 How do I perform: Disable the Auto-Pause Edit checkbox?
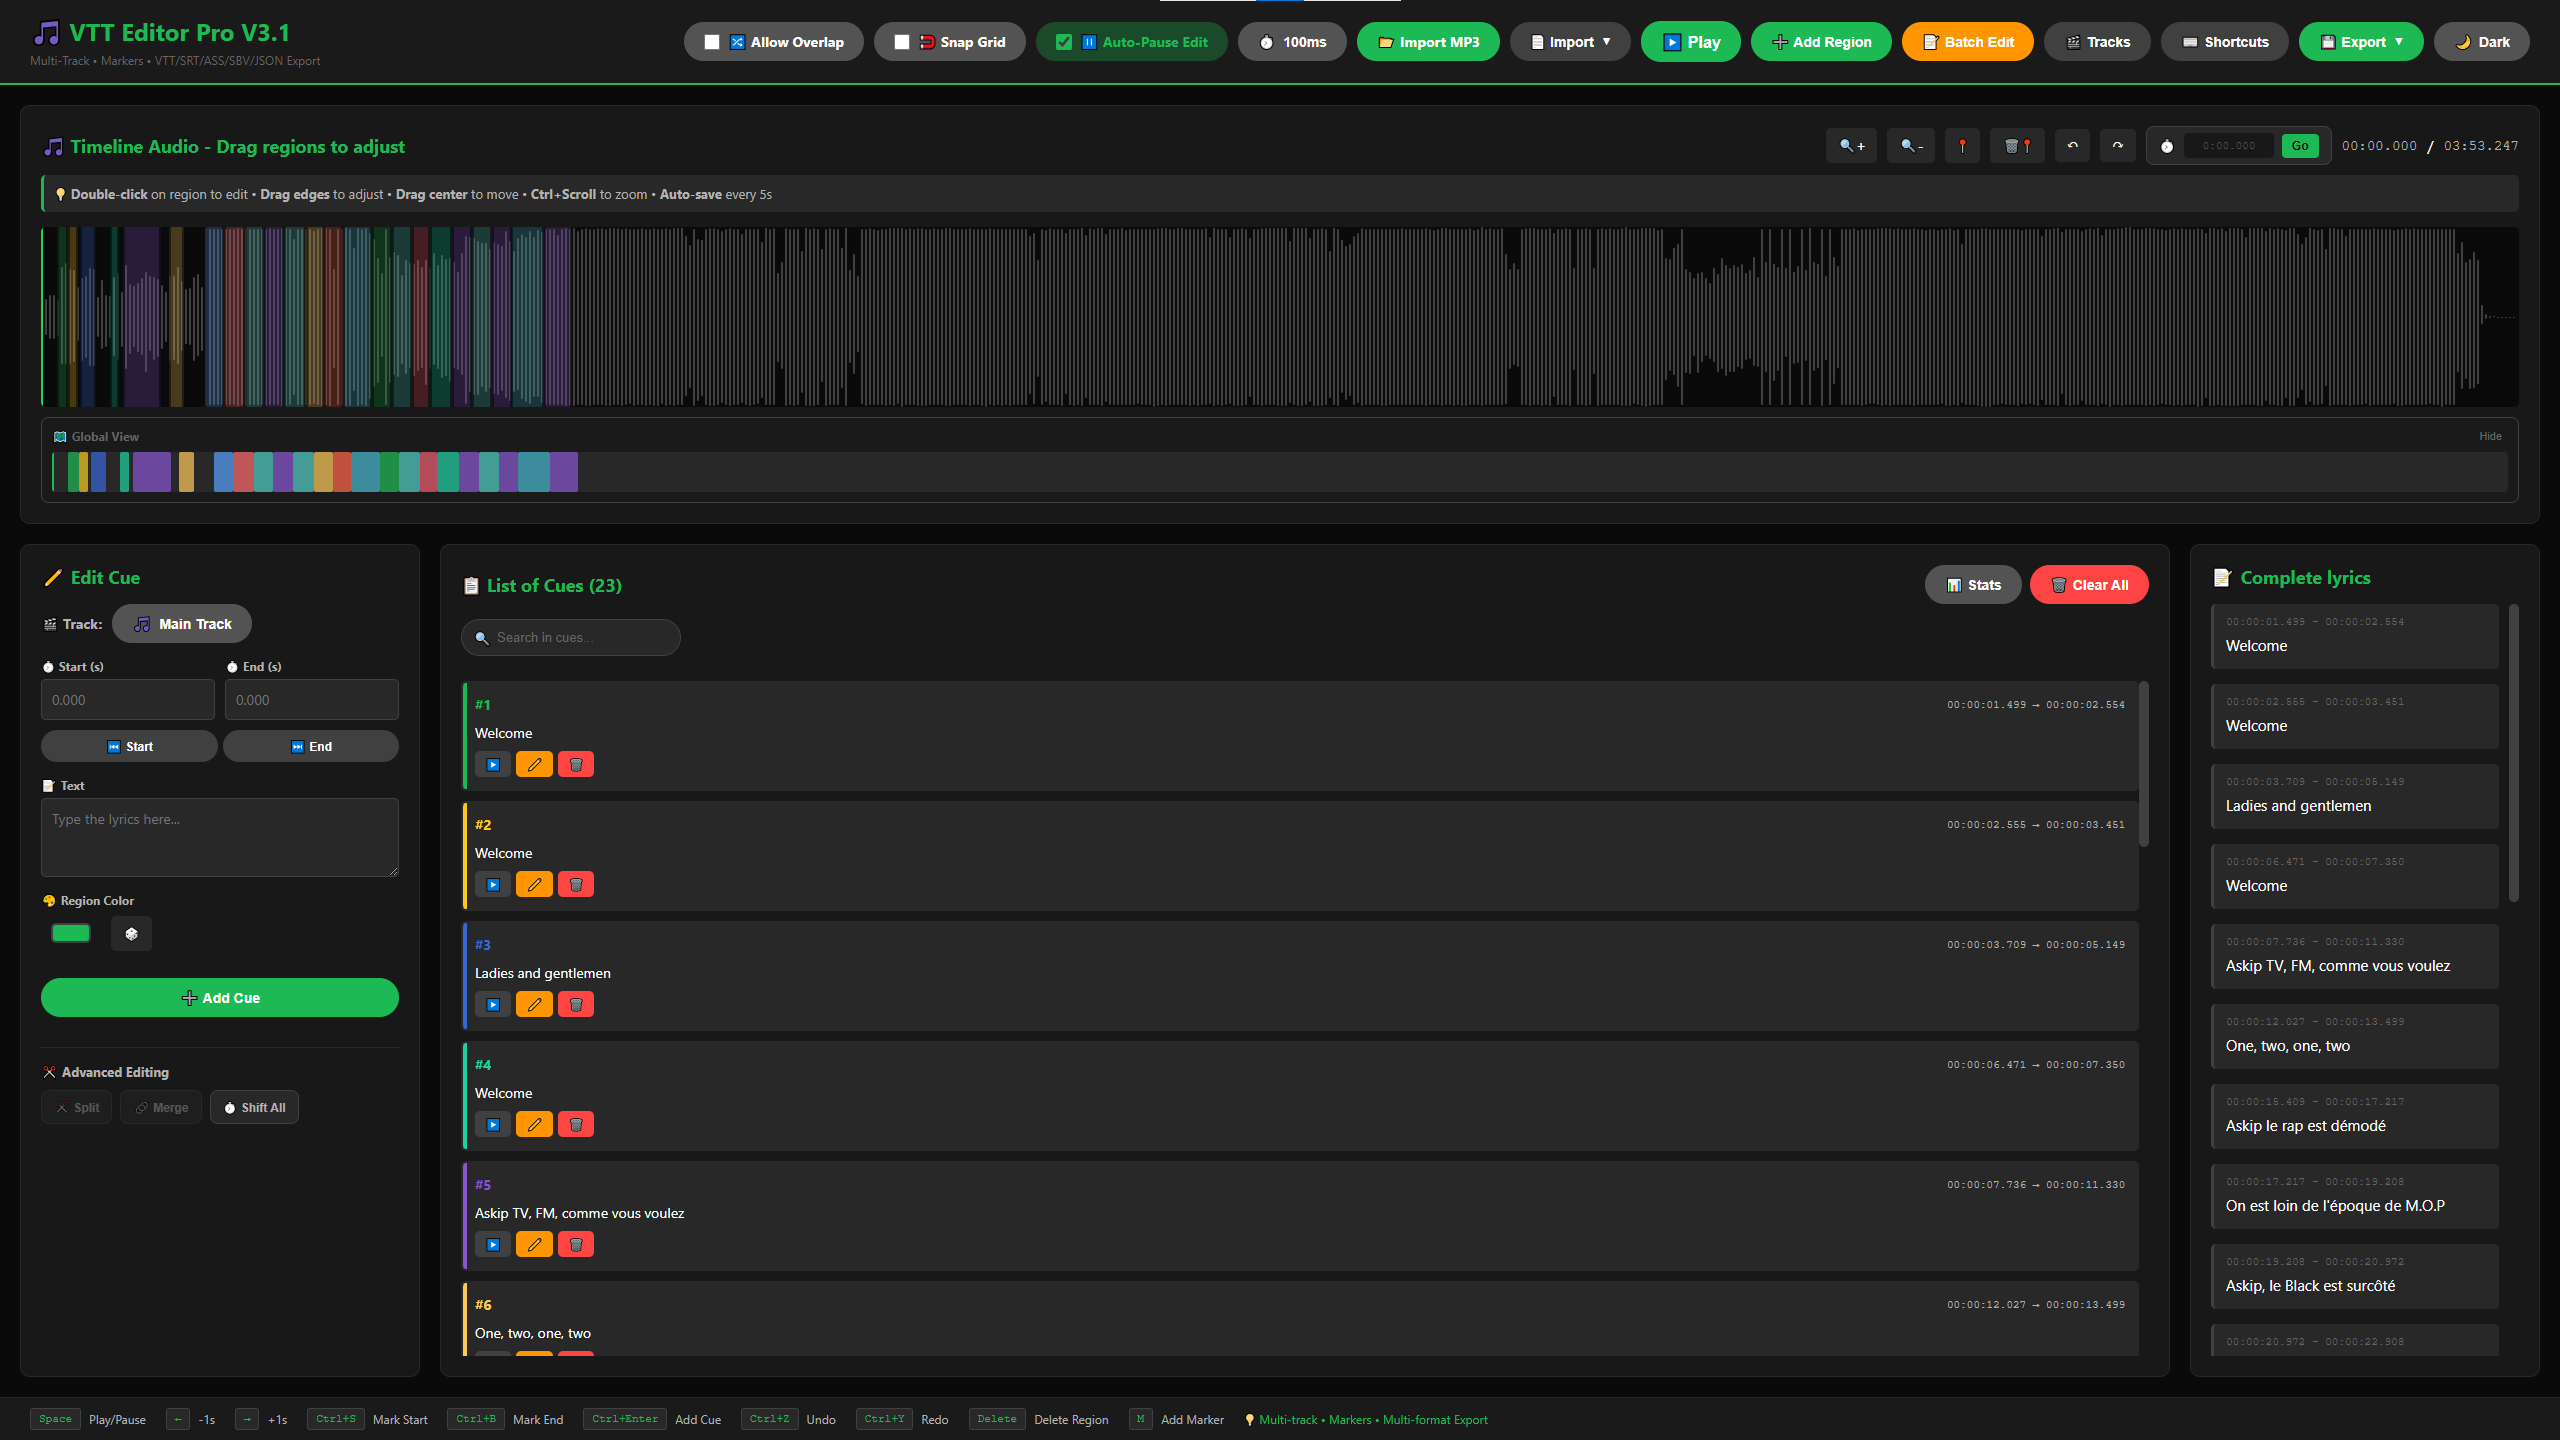[1064, 42]
